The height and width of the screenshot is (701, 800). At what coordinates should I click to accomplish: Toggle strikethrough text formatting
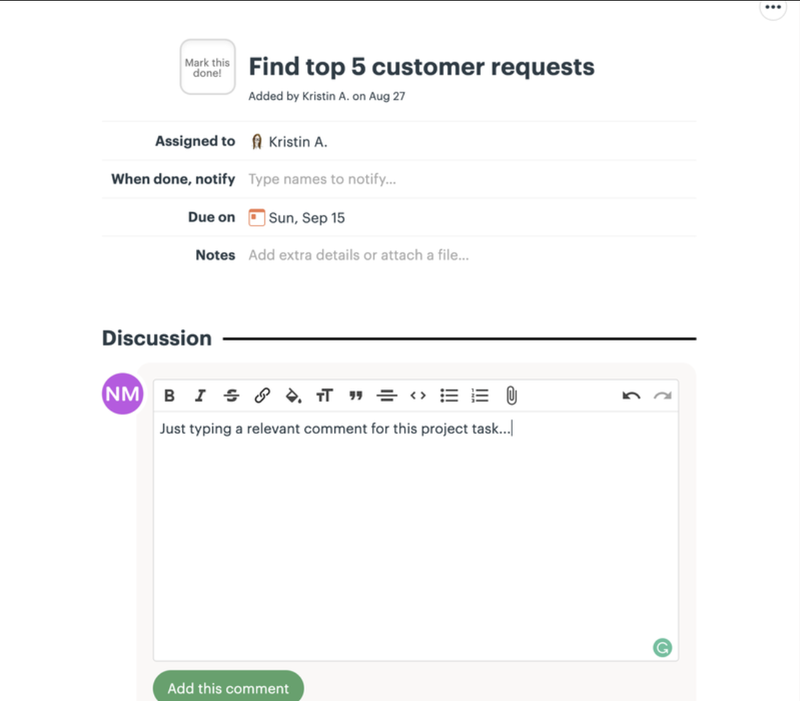(x=232, y=395)
